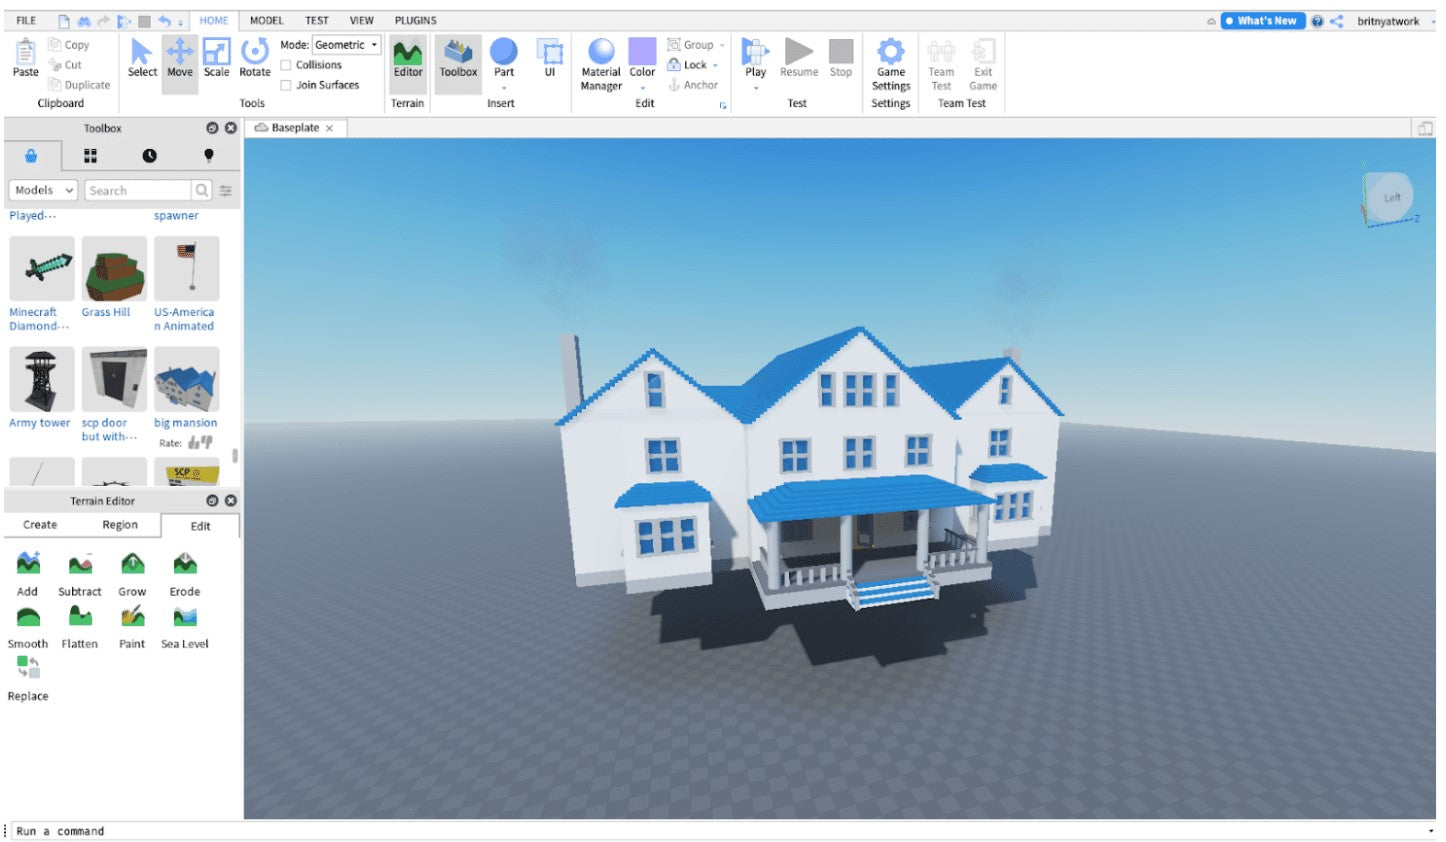Viewport: 1446px width, 842px height.
Task: Enable the Collisions checkbox
Action: point(286,65)
